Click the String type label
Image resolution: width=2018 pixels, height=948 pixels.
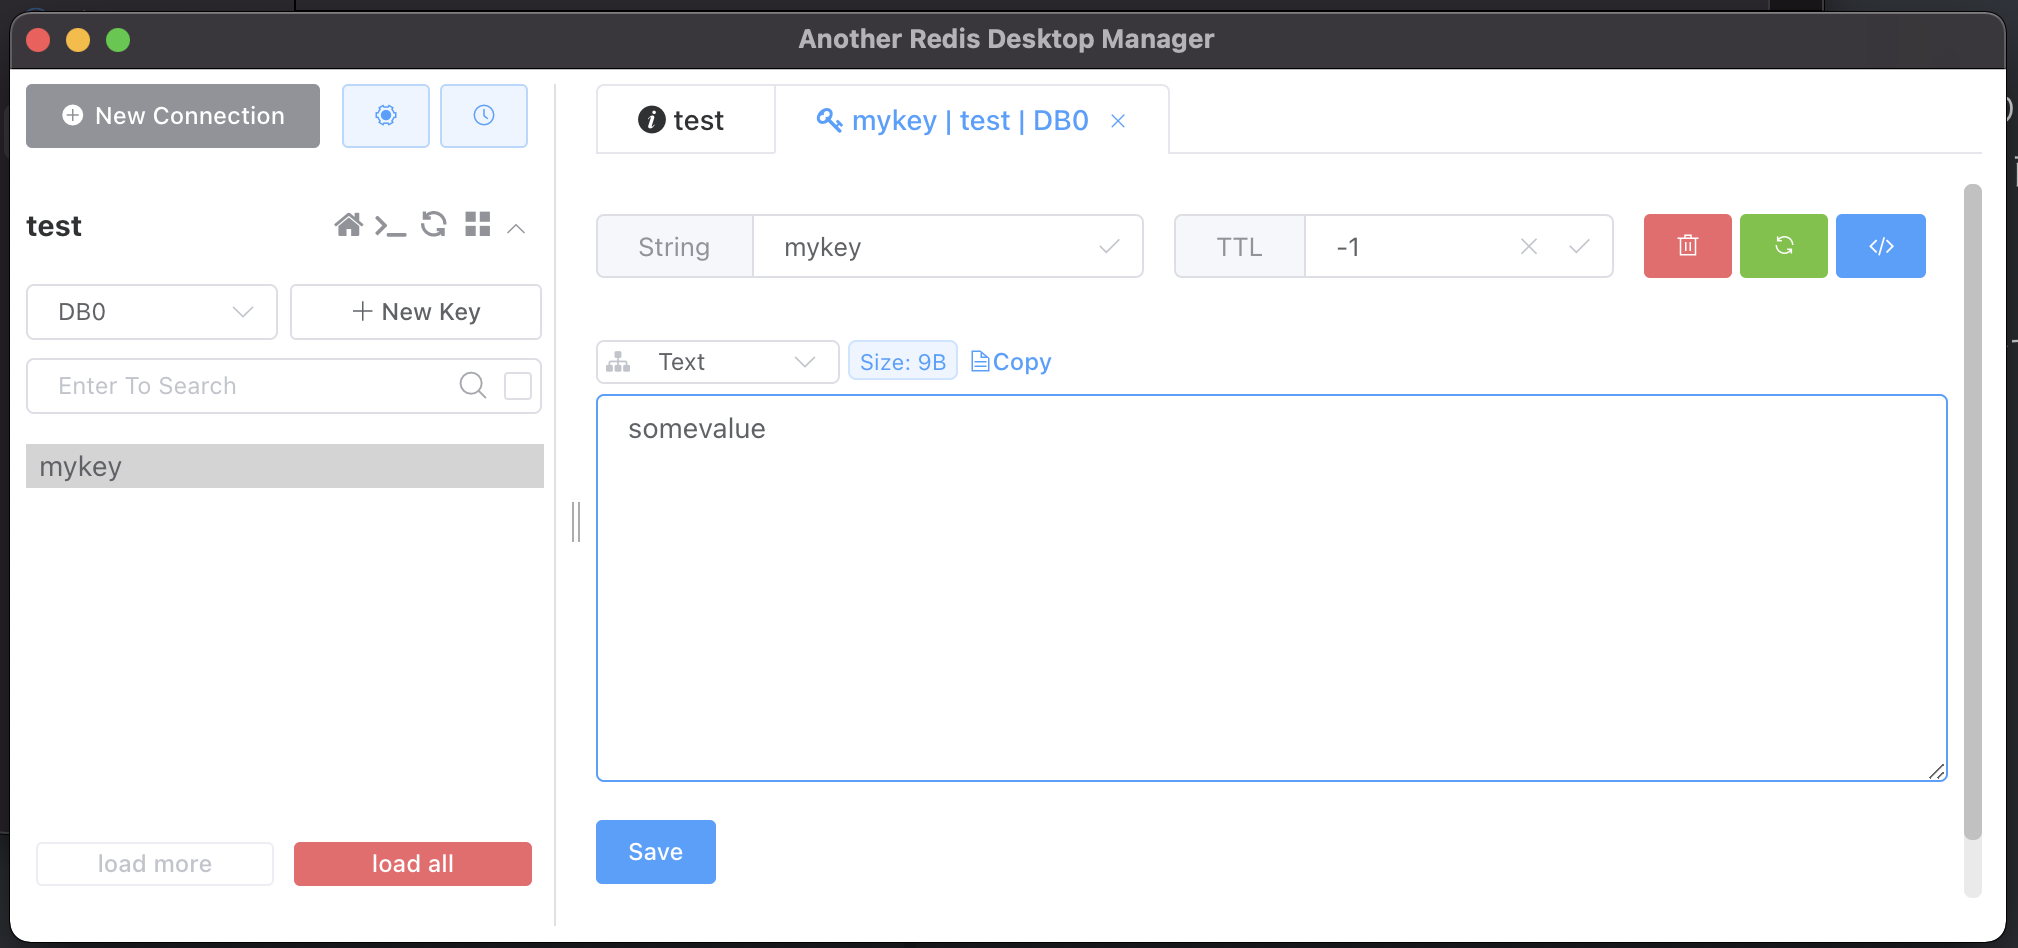tap(674, 247)
